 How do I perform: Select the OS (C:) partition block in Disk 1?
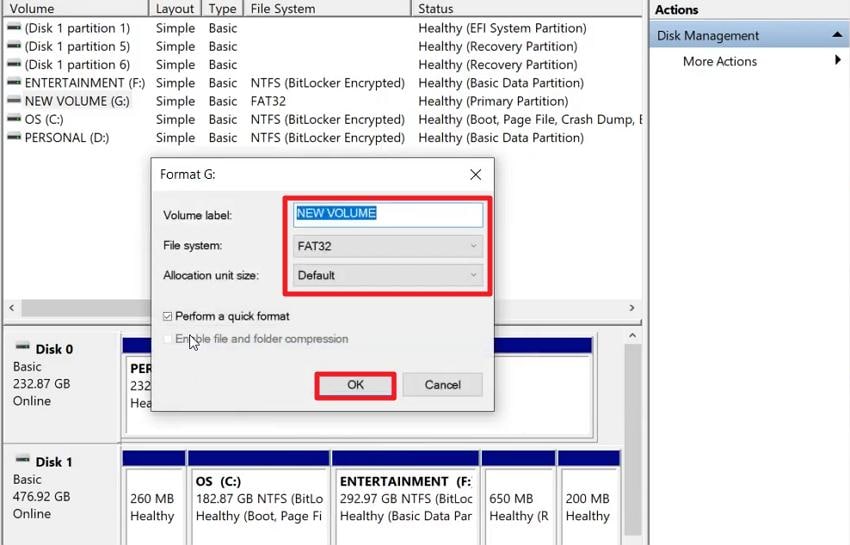(259, 498)
